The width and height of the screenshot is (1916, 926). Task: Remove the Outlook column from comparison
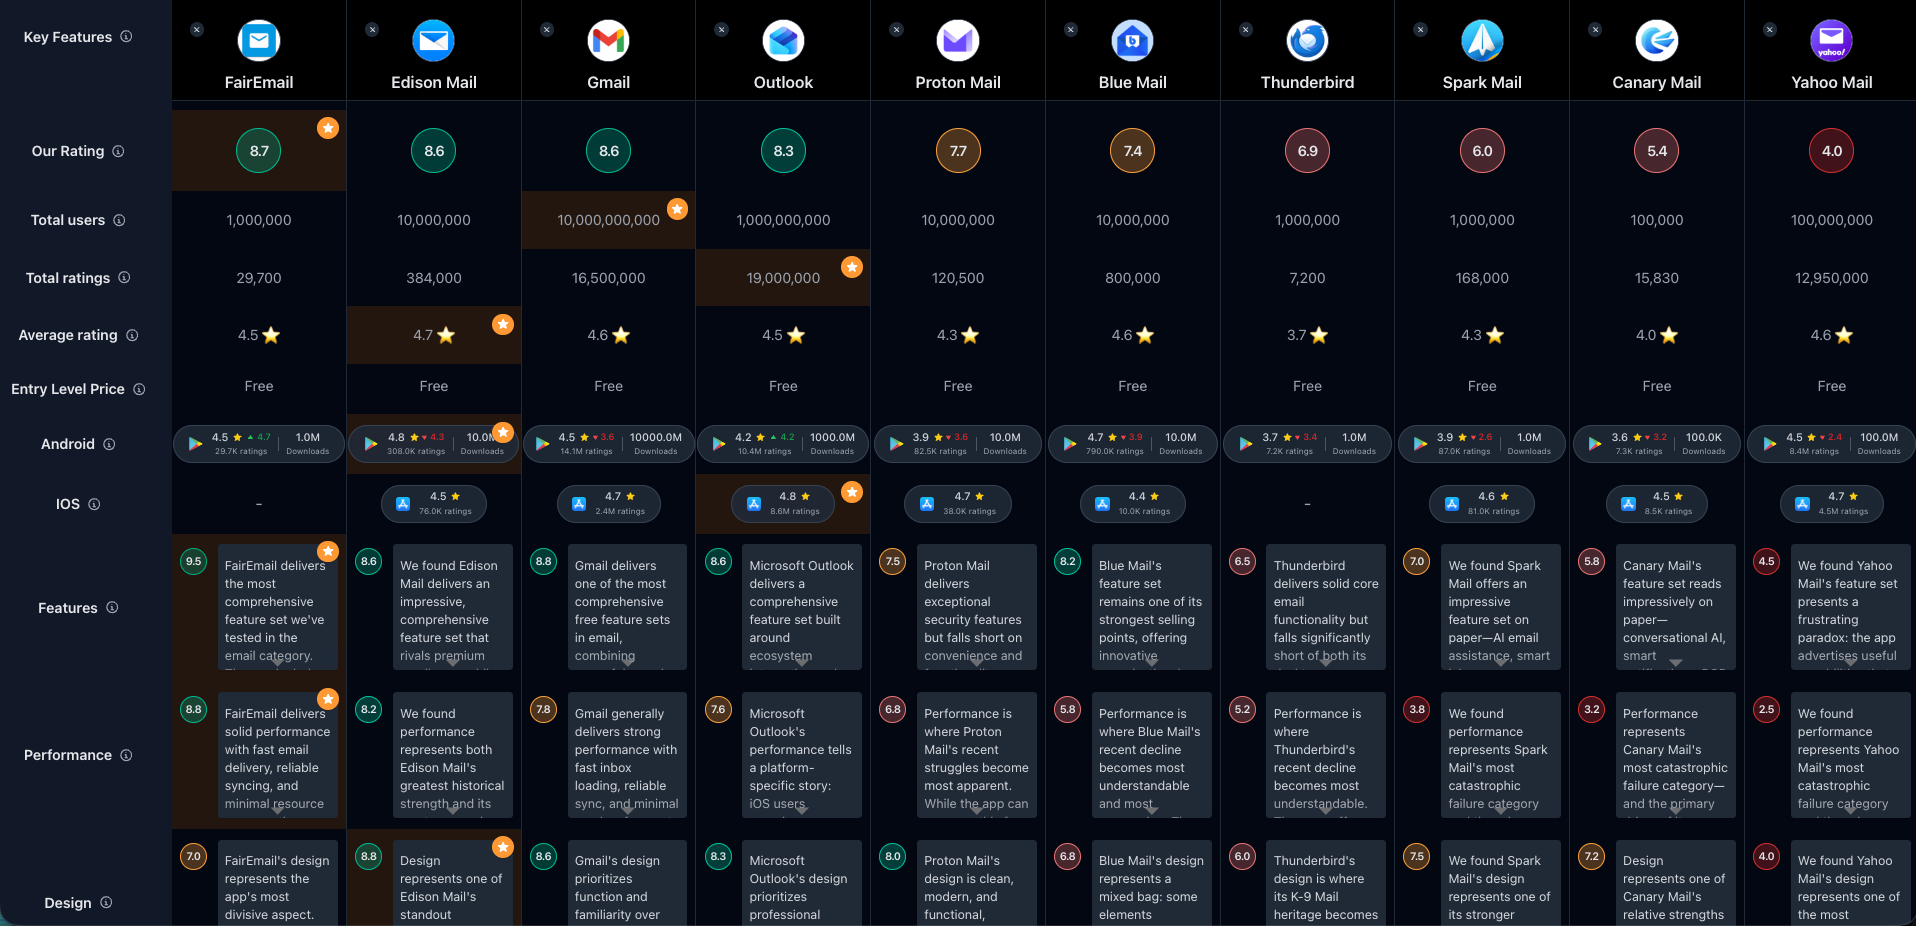(721, 30)
